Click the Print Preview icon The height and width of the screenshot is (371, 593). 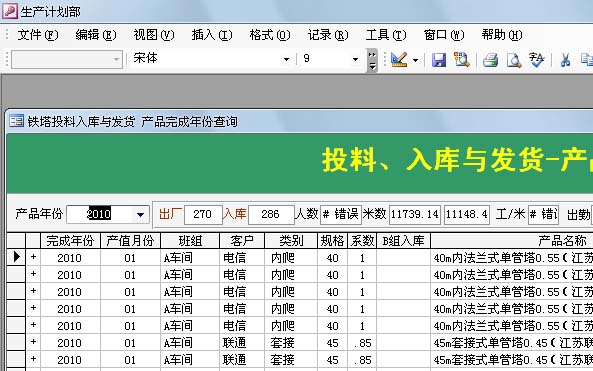pos(514,60)
